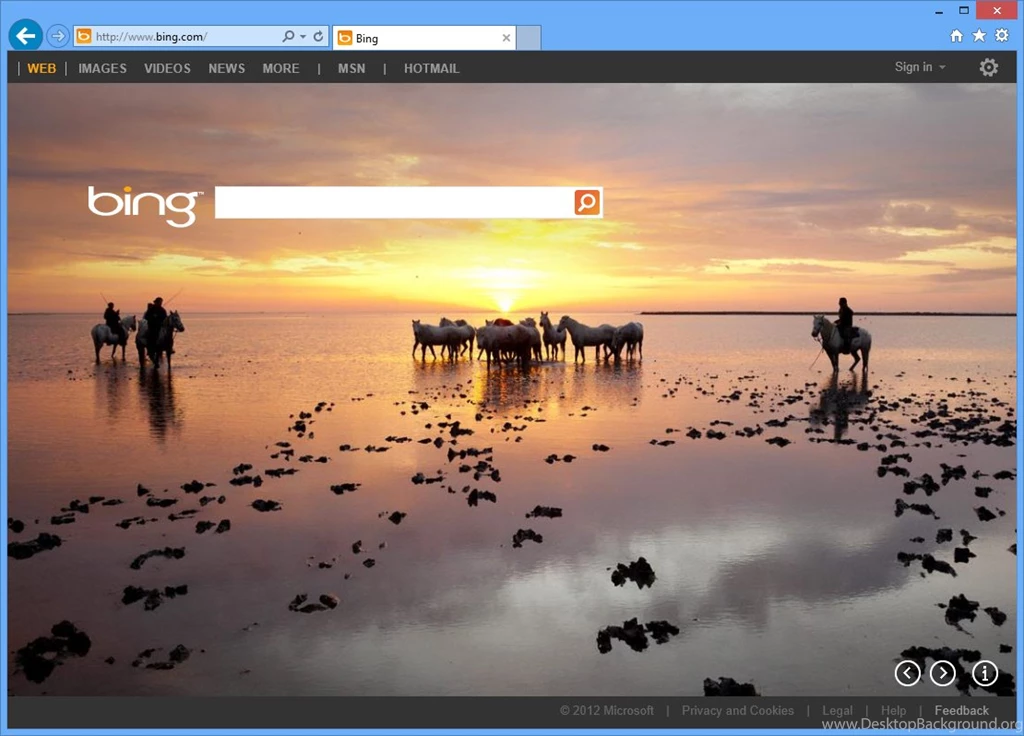The height and width of the screenshot is (736, 1024).
Task: Click the Feedback link
Action: tap(962, 710)
